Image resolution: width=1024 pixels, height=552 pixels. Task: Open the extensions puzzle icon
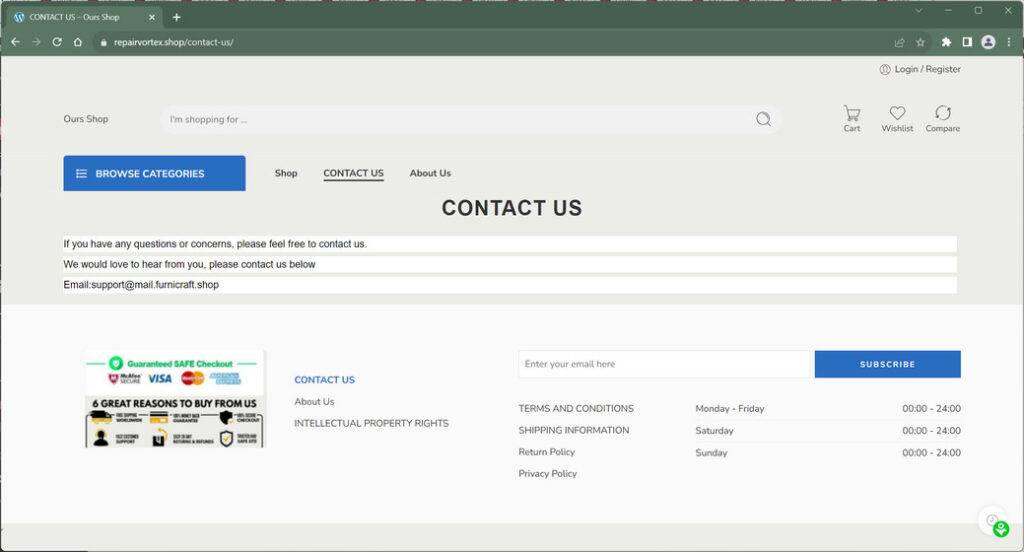point(946,42)
